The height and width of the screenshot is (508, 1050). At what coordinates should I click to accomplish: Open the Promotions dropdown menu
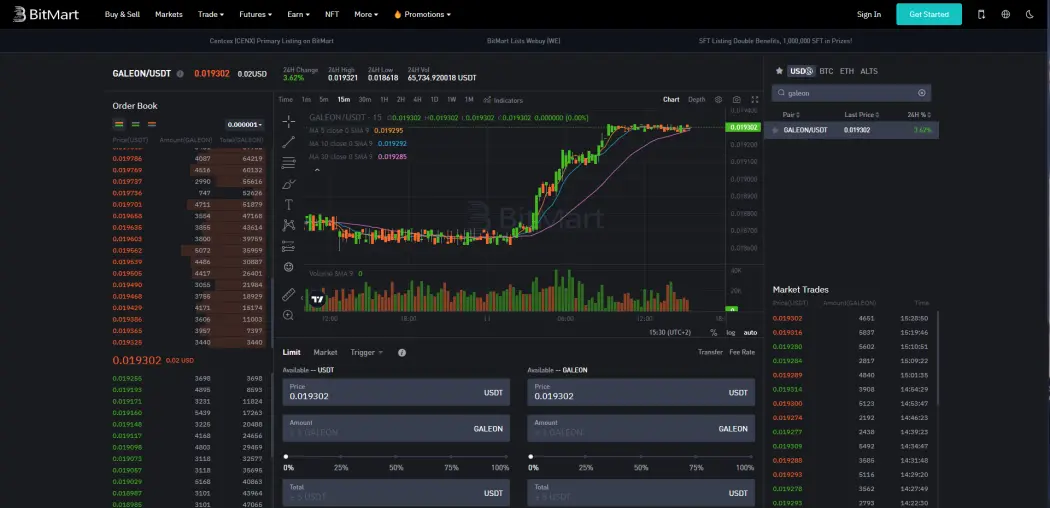tap(422, 14)
